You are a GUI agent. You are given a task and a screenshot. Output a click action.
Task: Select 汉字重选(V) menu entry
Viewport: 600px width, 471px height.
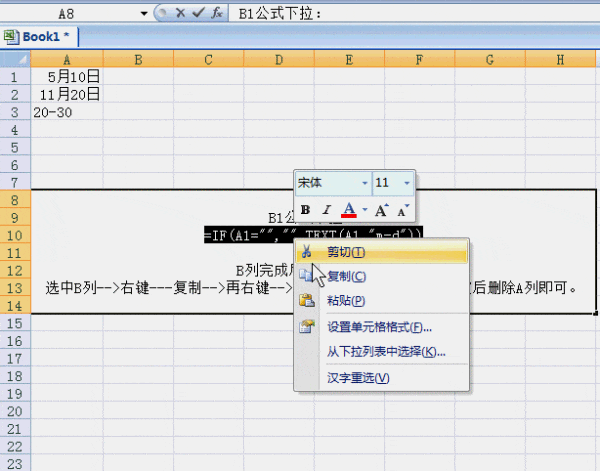(x=382, y=378)
